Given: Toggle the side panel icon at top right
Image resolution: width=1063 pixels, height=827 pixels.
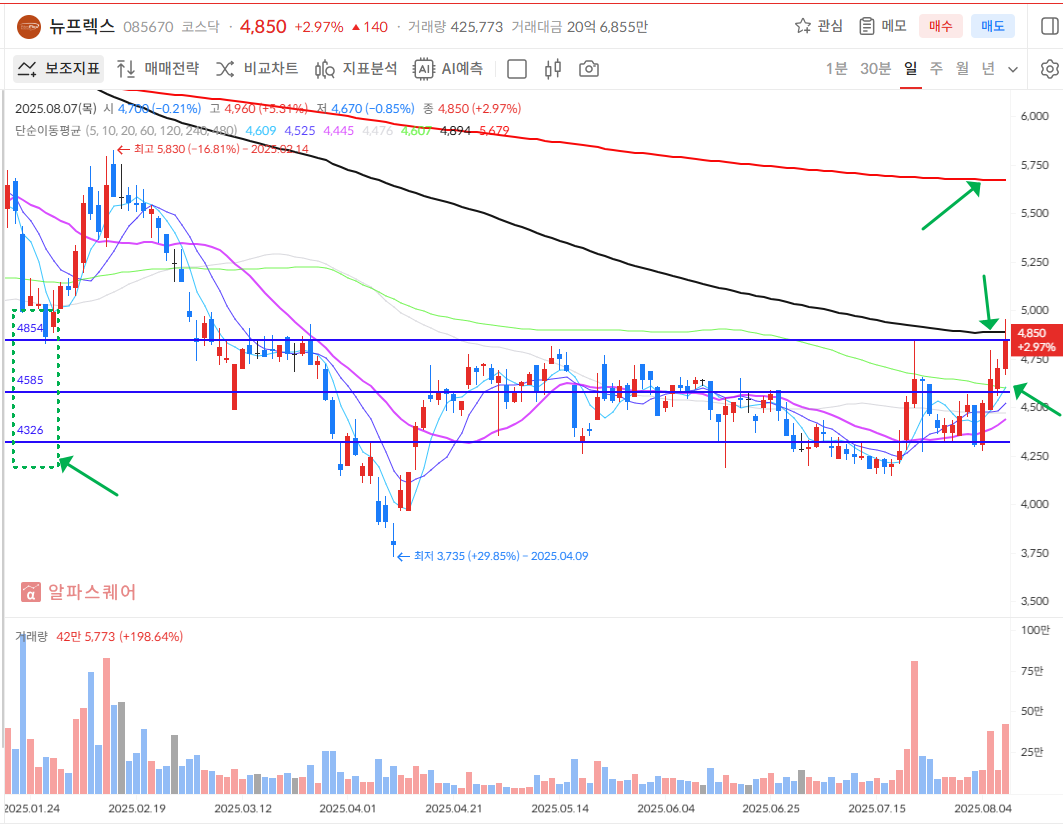Looking at the screenshot, I should pos(1049,26).
